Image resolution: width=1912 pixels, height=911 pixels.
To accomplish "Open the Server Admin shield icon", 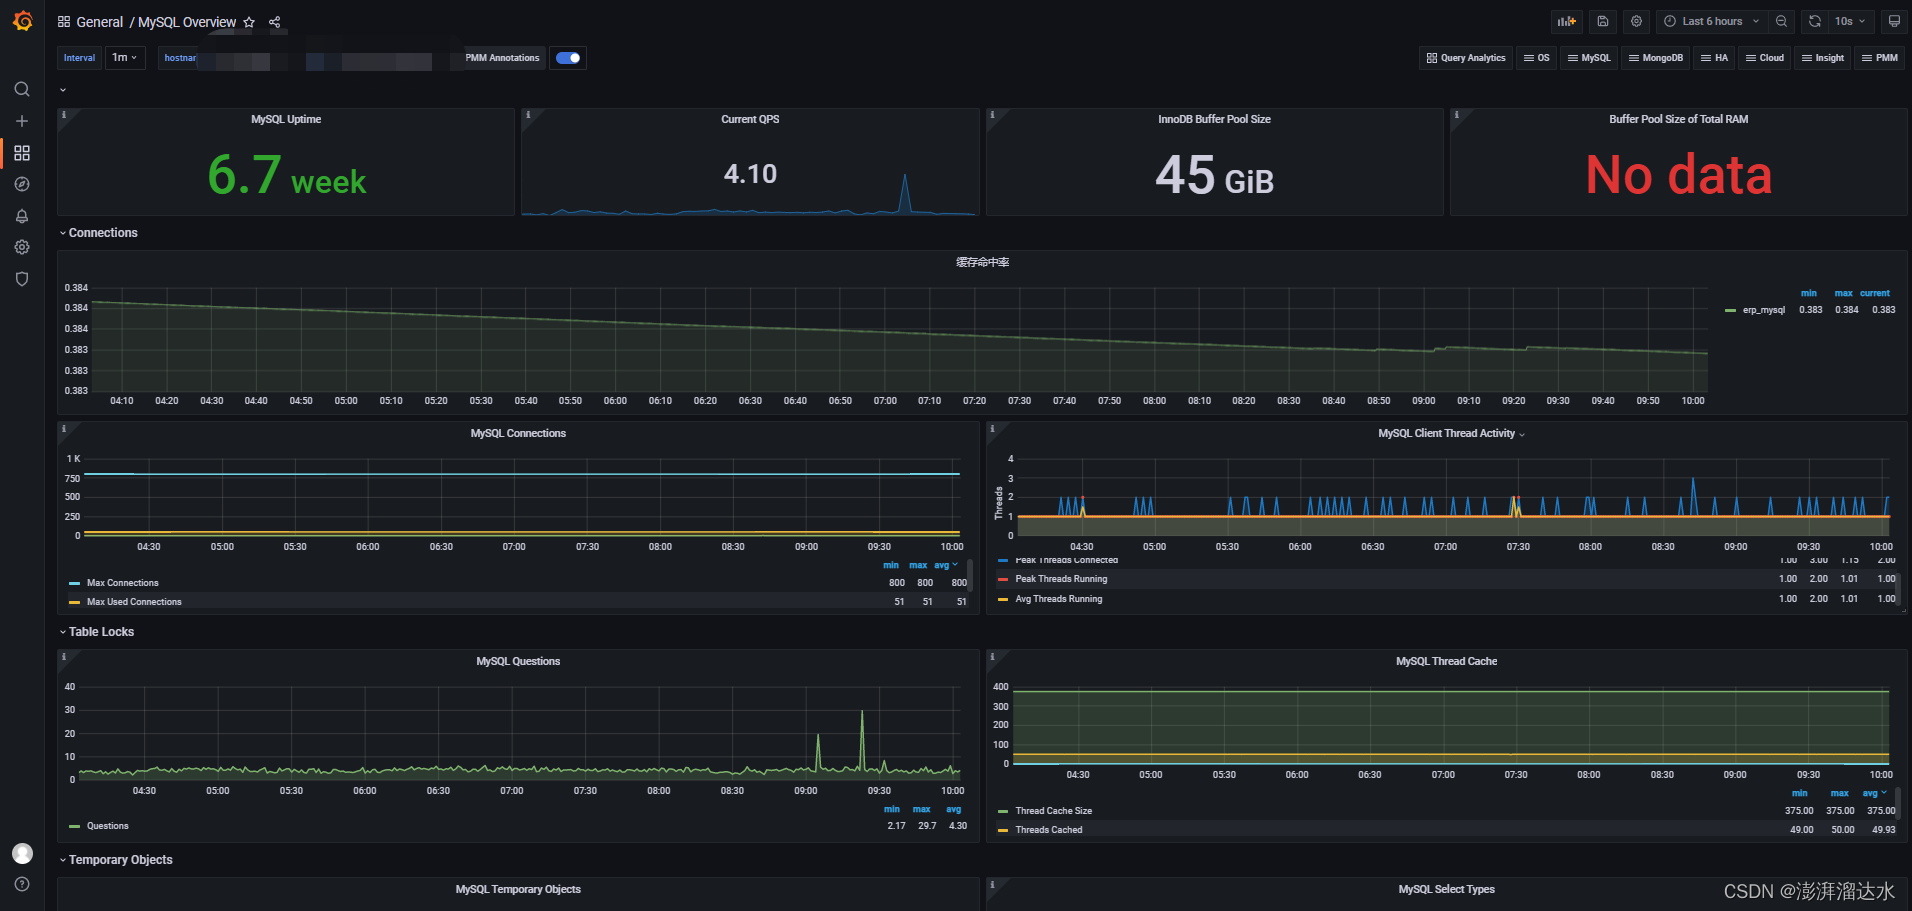I will 22,279.
